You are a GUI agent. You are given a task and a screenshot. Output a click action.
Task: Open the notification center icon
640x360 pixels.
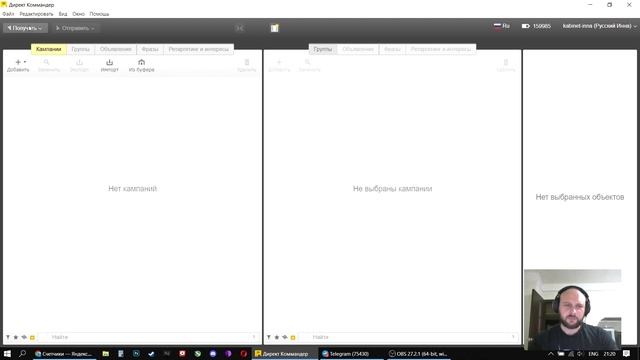pyautogui.click(x=627, y=354)
